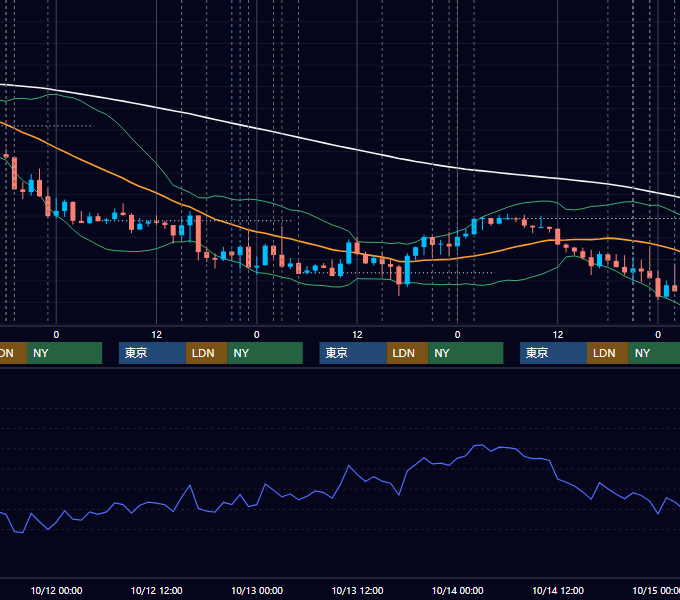Click the NY bar following 10/13 LDN session
The image size is (680, 600).
(466, 353)
